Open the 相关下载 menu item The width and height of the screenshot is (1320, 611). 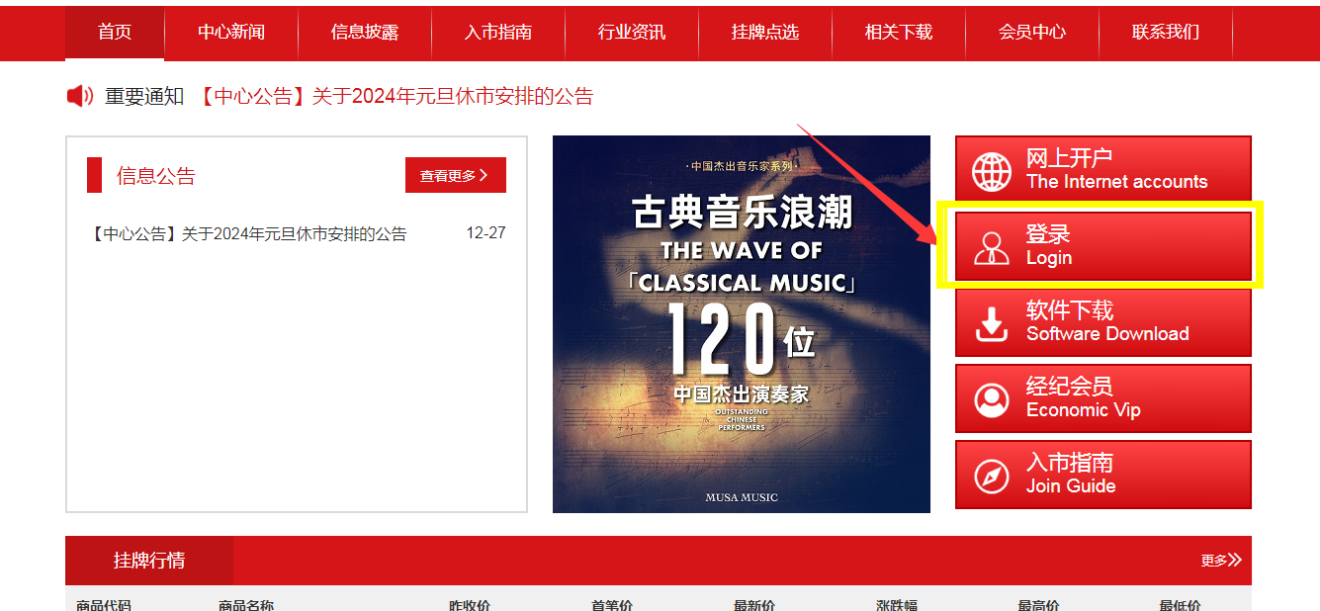(899, 32)
